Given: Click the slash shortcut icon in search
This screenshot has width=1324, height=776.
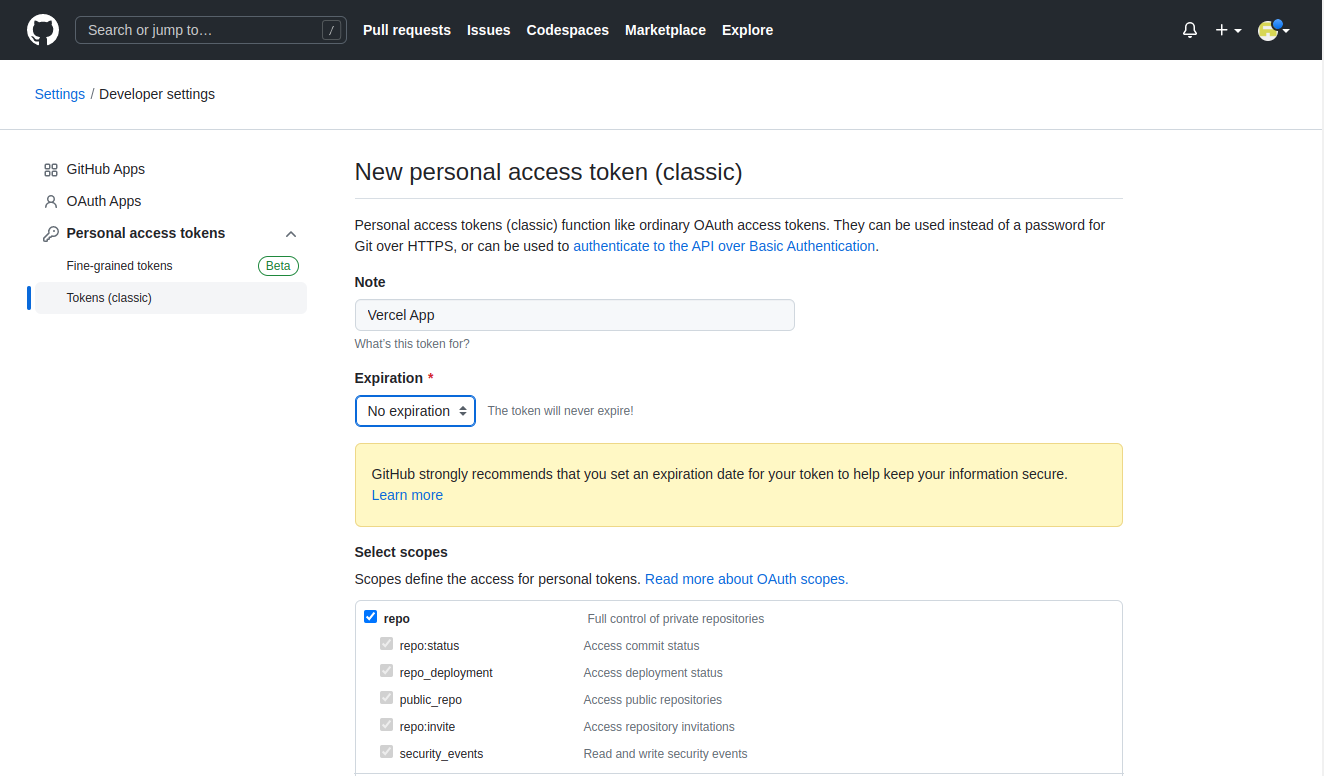Looking at the screenshot, I should (x=331, y=30).
